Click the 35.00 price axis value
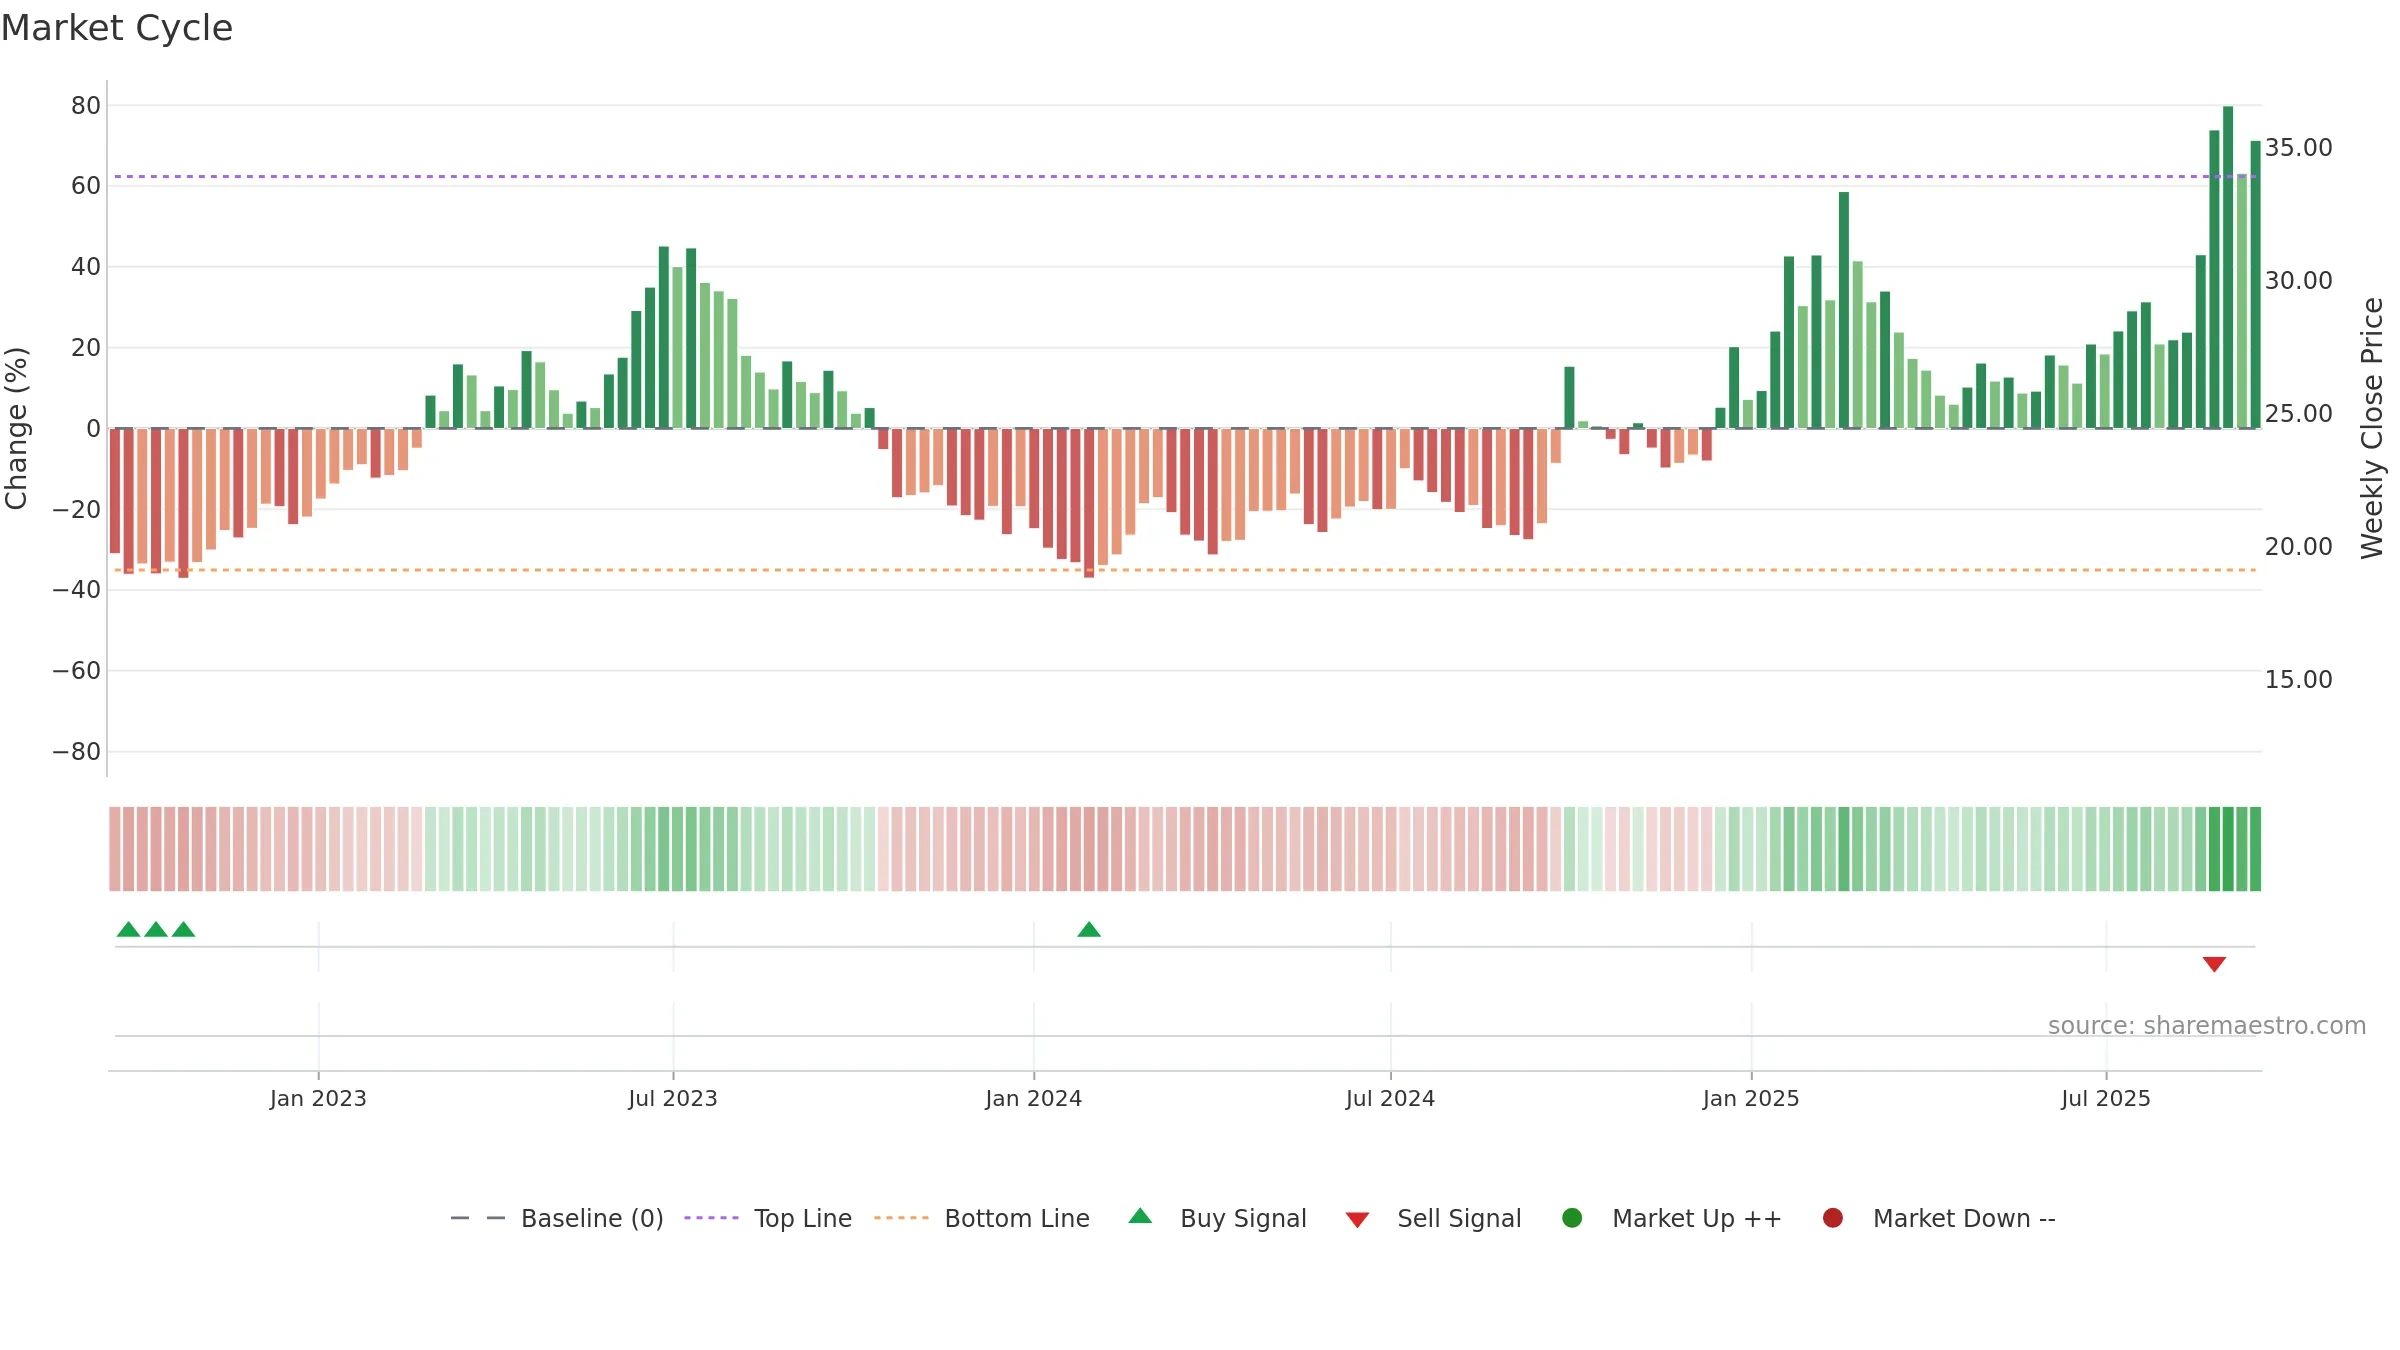 pyautogui.click(x=2298, y=148)
